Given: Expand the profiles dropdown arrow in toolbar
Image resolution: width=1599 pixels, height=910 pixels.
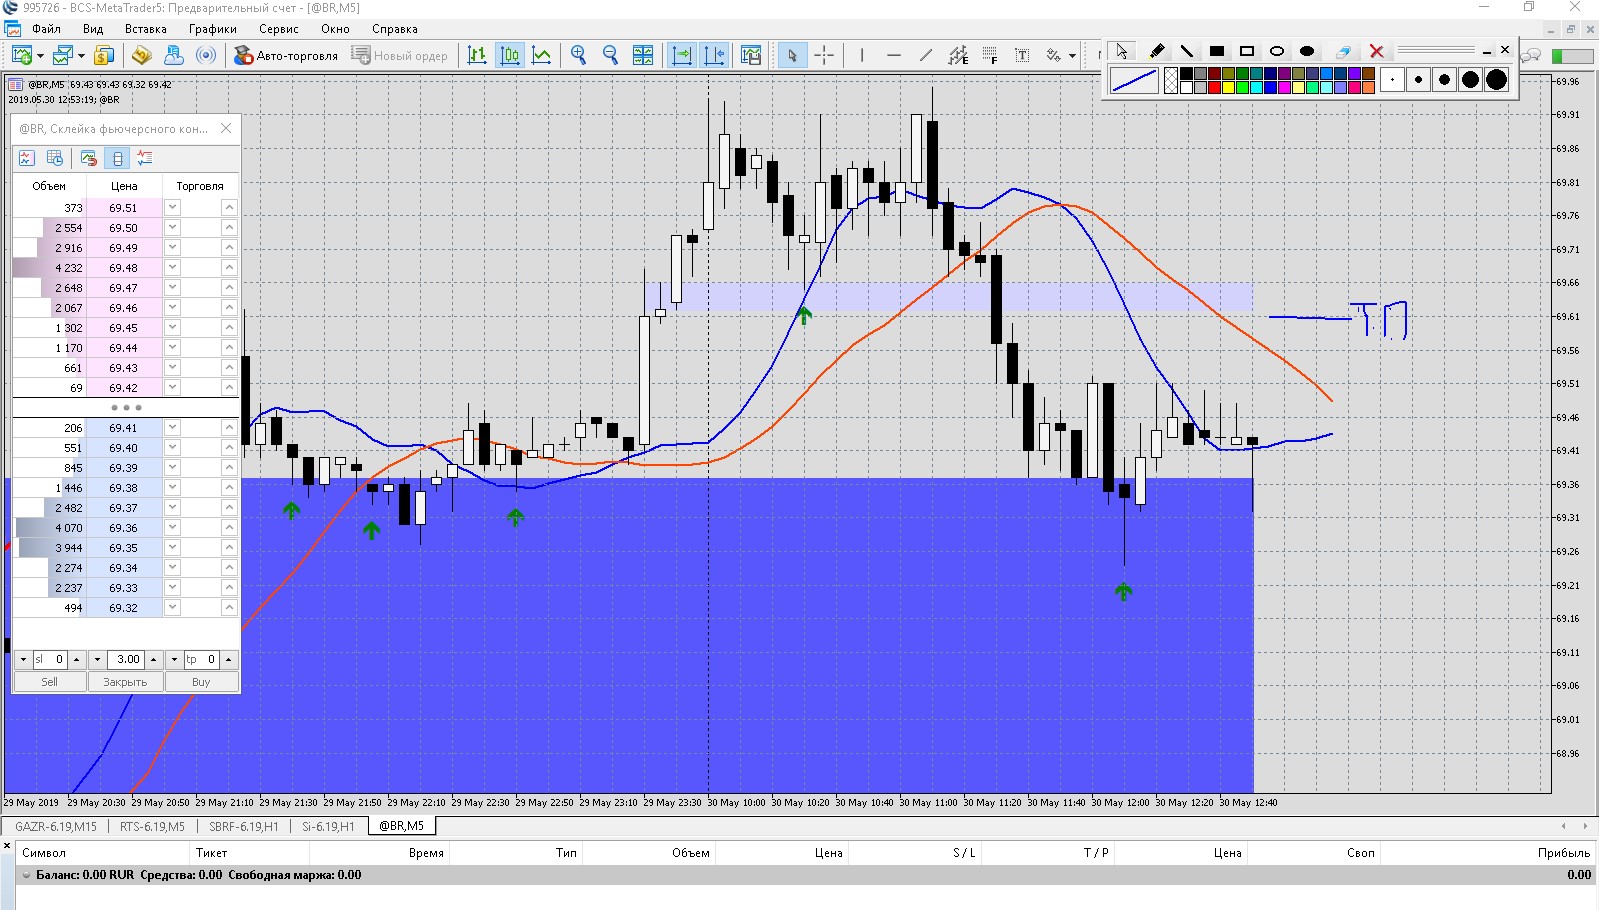Looking at the screenshot, I should (81, 56).
